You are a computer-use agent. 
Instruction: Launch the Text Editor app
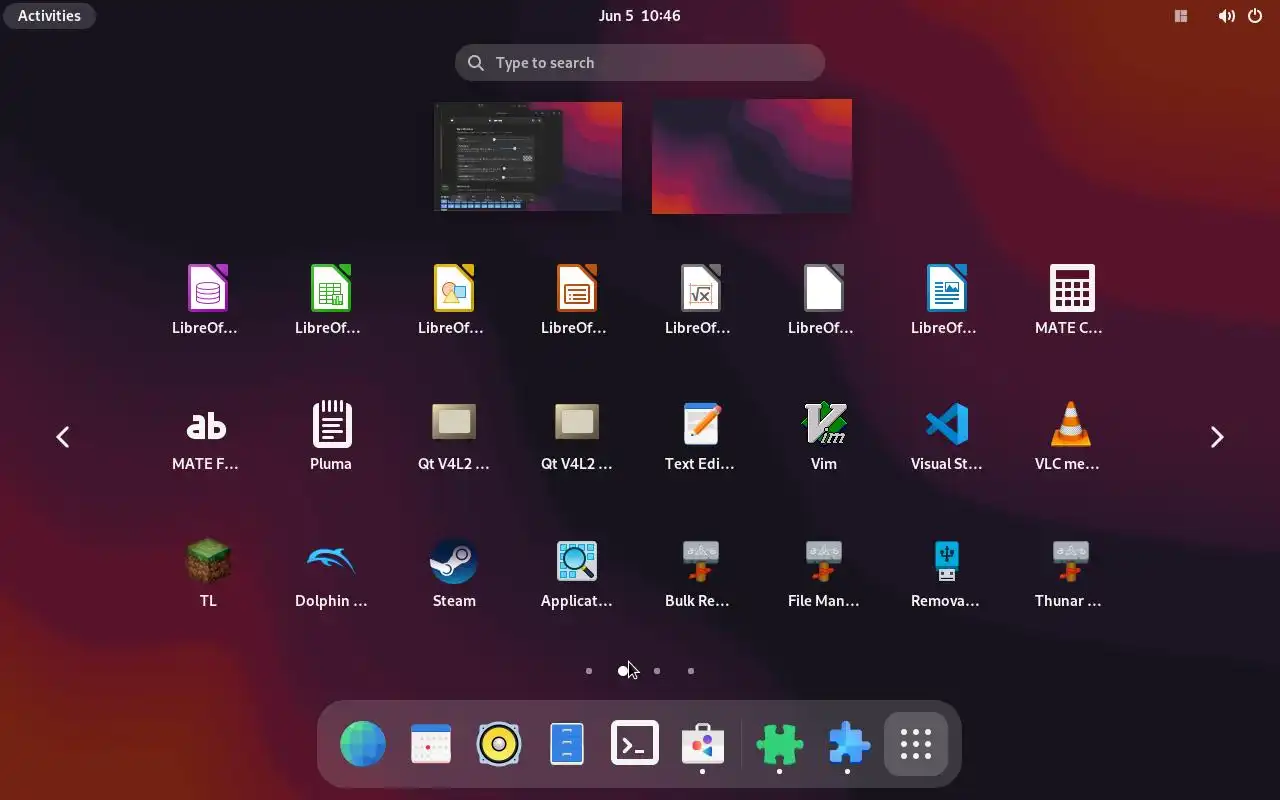click(x=702, y=424)
